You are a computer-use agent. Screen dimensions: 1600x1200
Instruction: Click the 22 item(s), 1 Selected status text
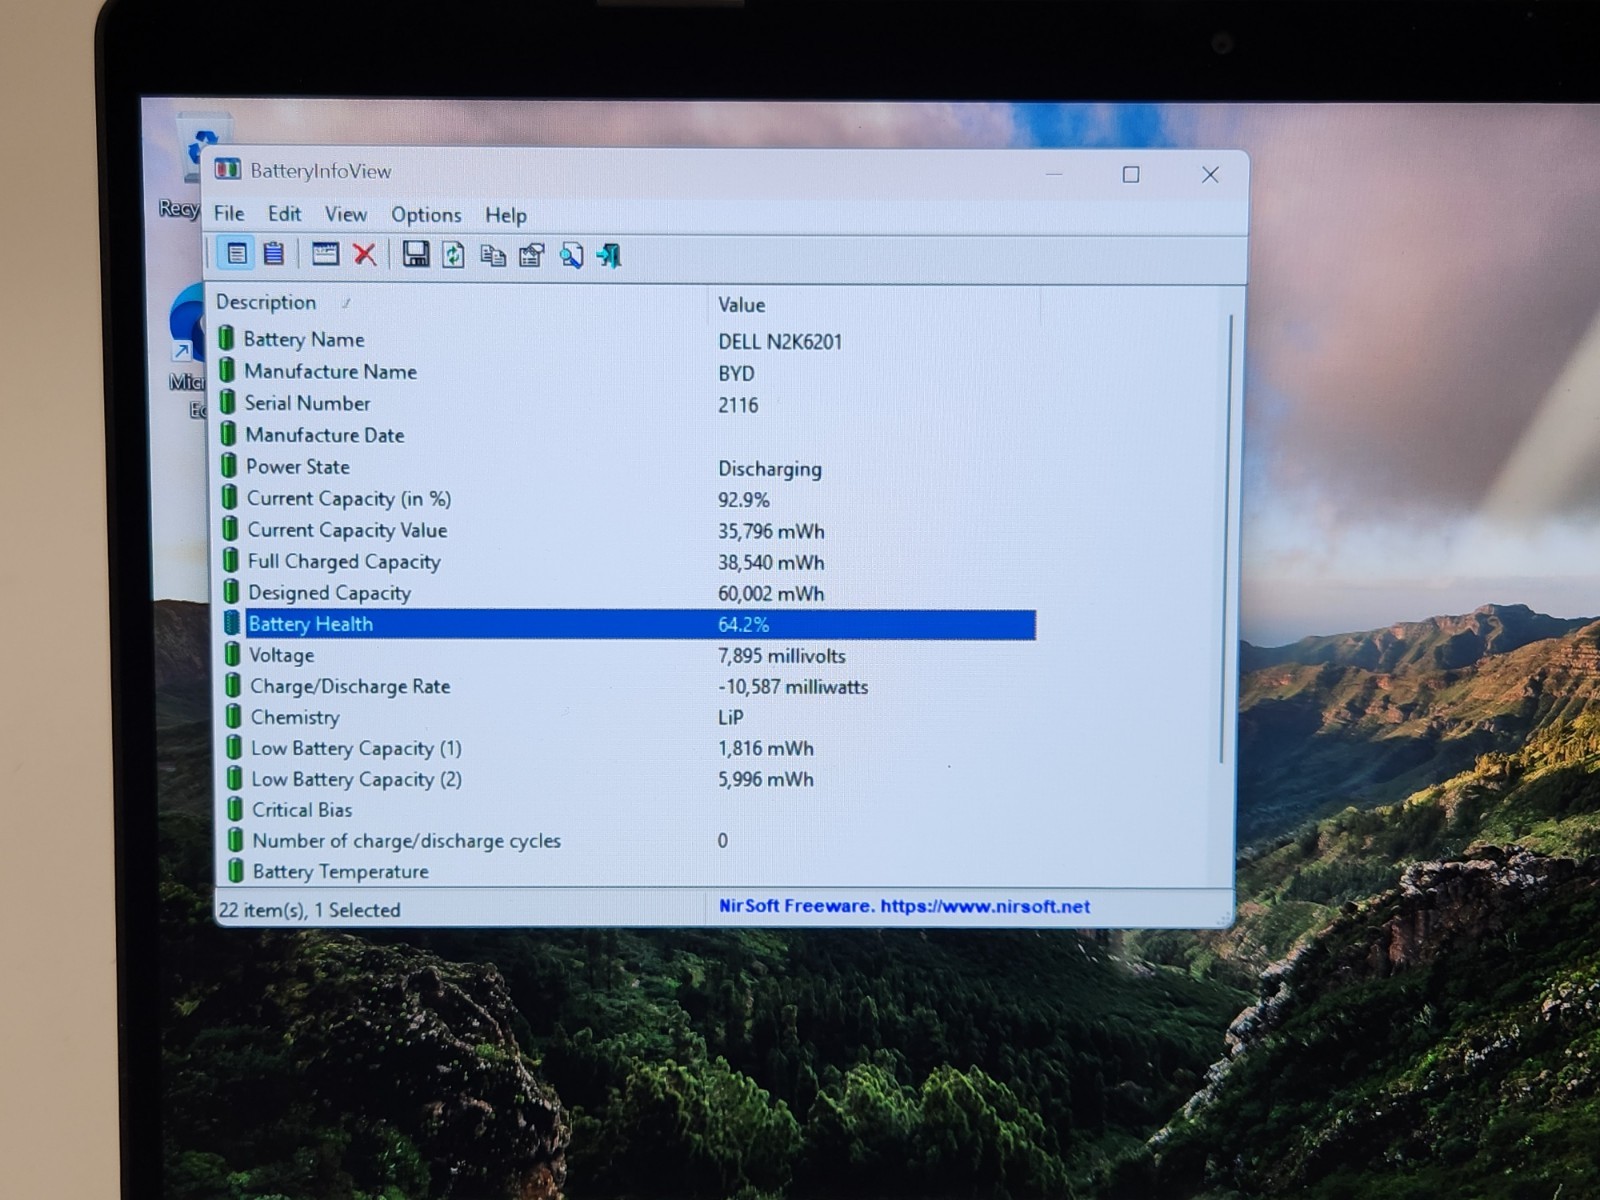click(x=310, y=910)
